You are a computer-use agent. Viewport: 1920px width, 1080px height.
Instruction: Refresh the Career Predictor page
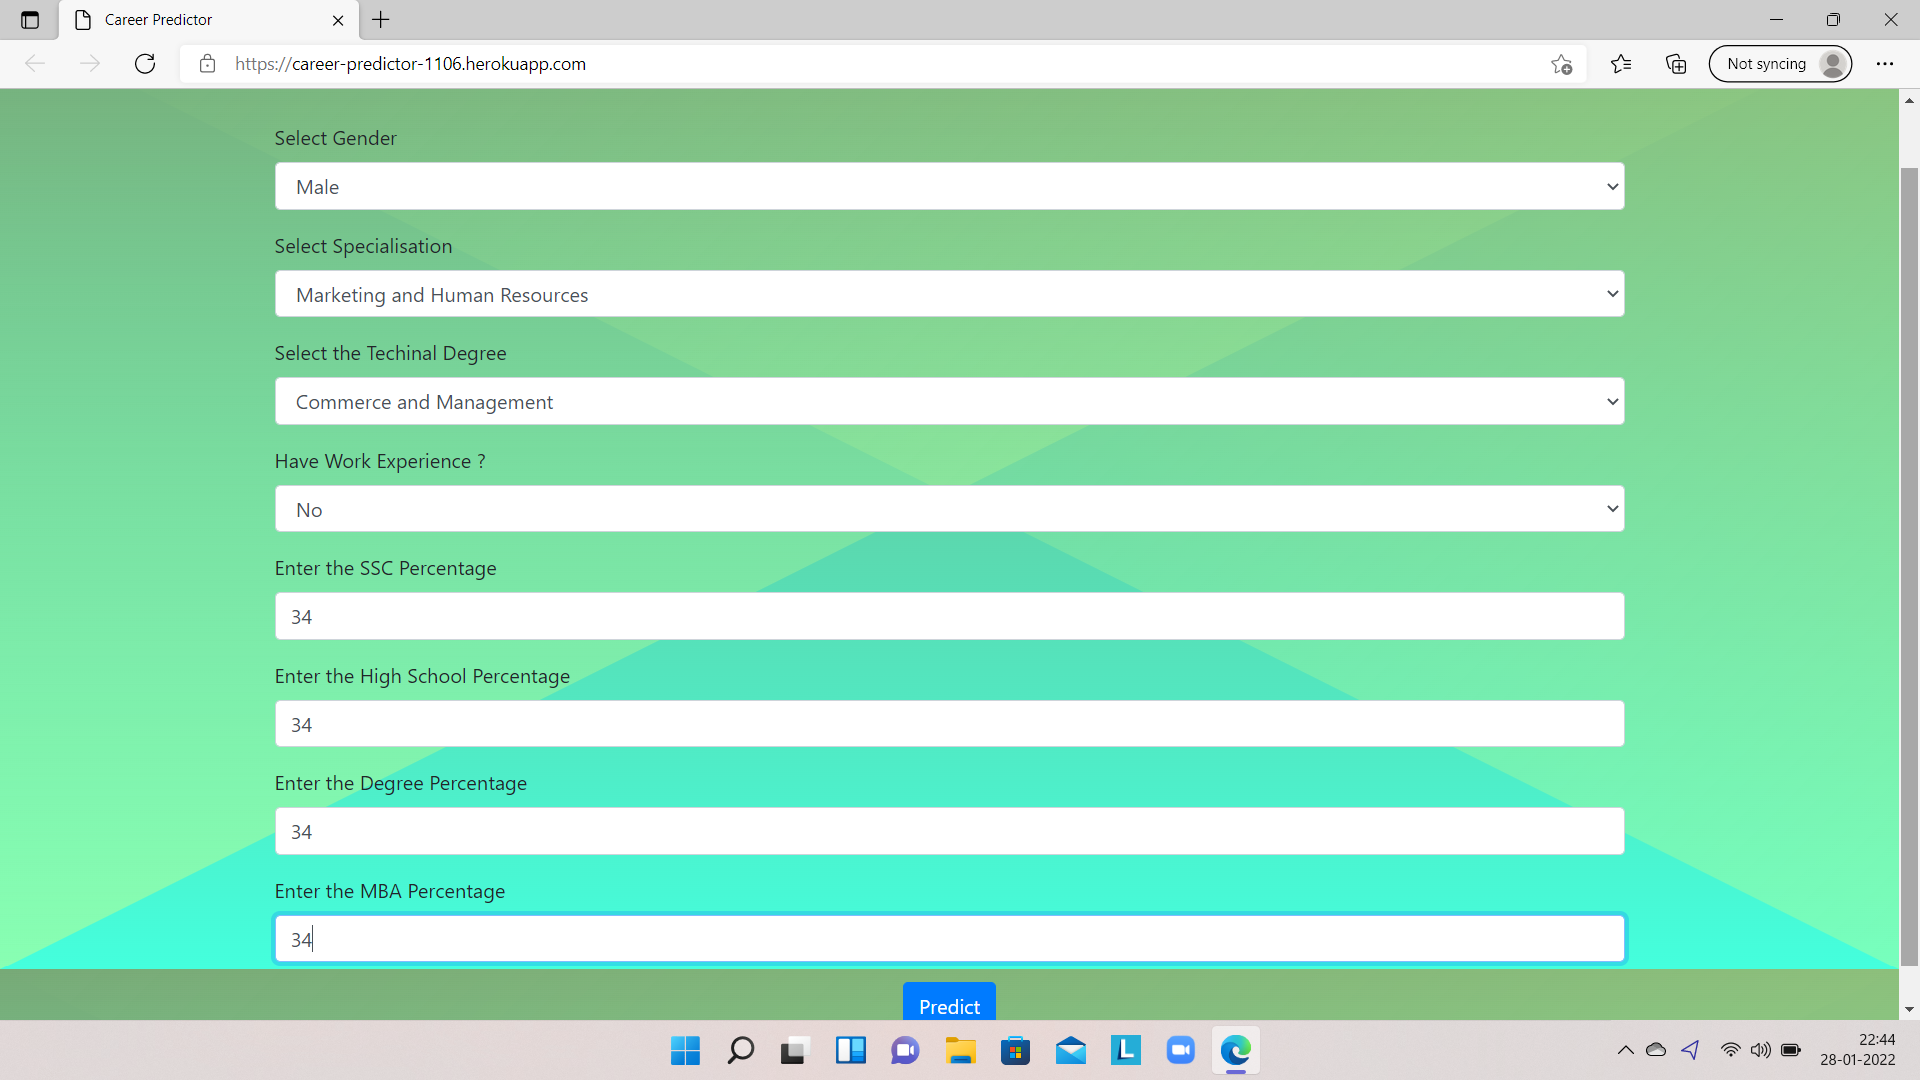click(145, 64)
